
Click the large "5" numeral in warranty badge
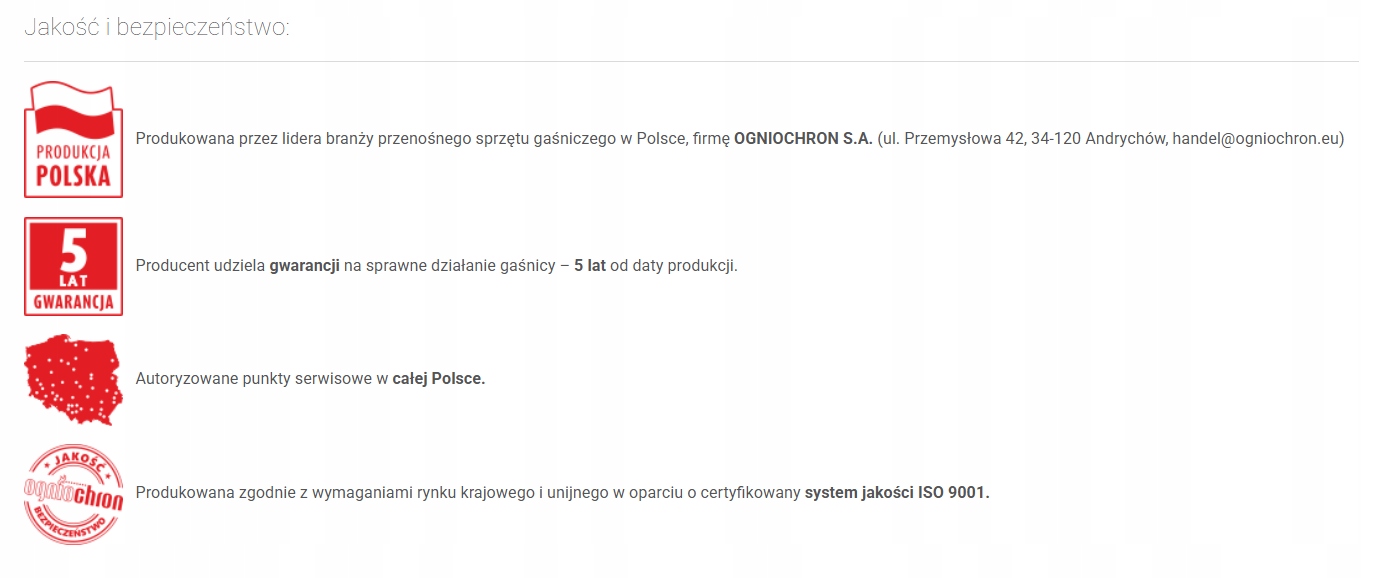(x=74, y=252)
